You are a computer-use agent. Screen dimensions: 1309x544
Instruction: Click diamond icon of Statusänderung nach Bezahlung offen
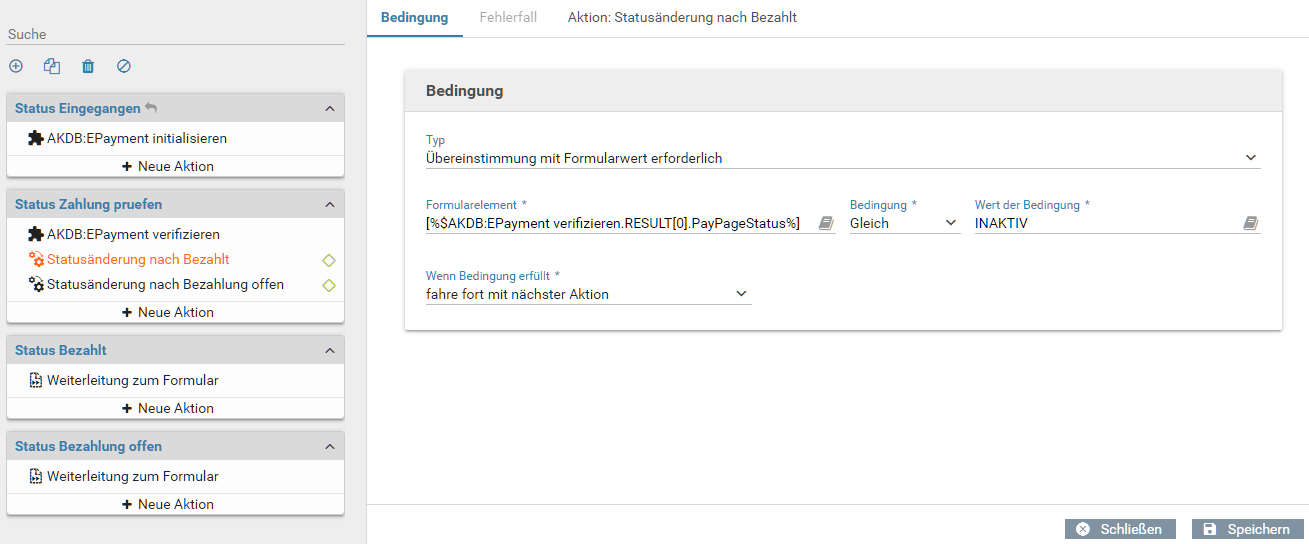tap(328, 285)
